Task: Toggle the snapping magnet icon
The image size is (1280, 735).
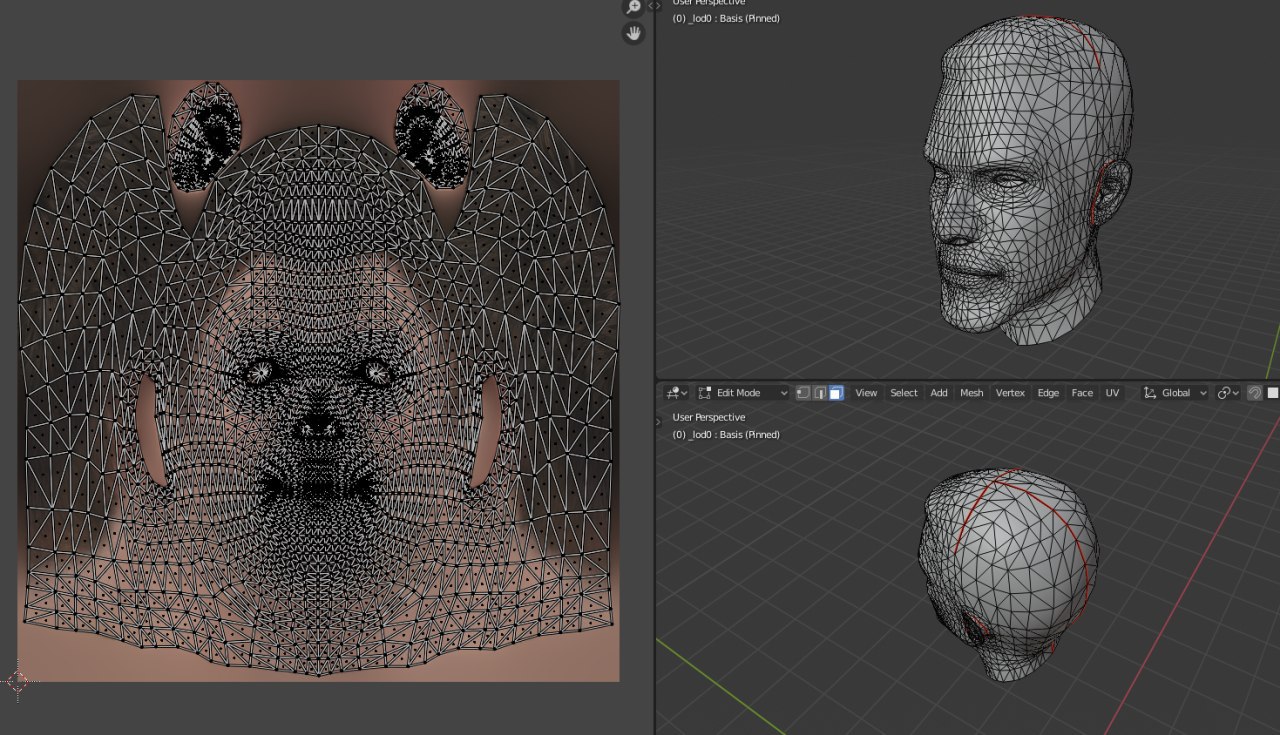Action: [1254, 393]
